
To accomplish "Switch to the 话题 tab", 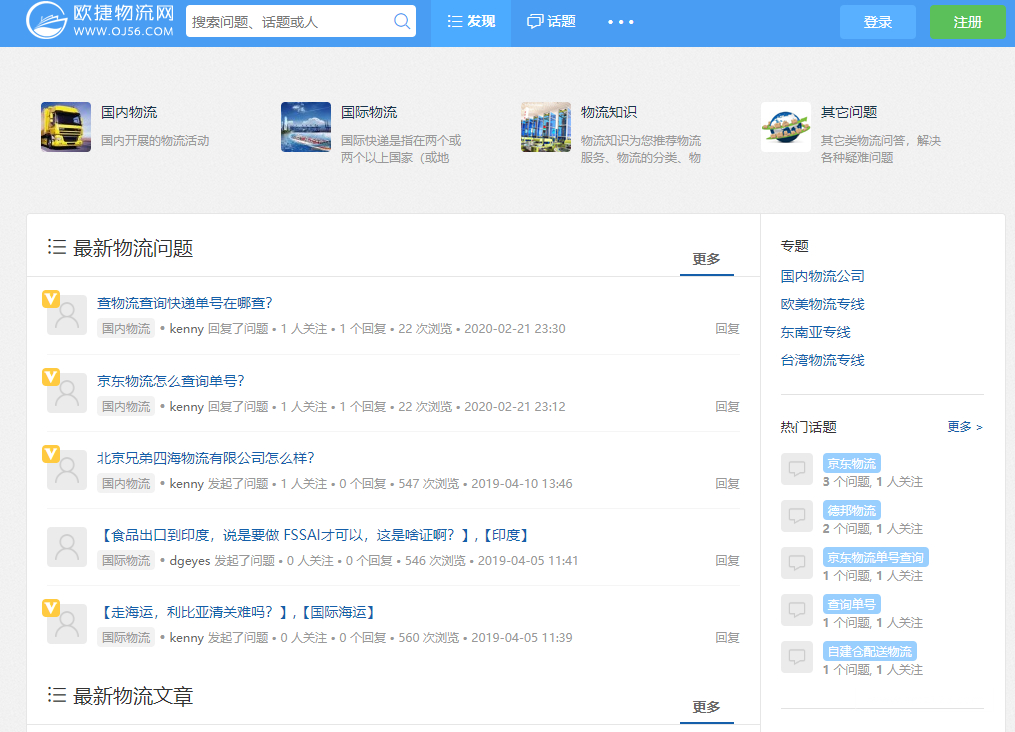I will pyautogui.click(x=551, y=22).
